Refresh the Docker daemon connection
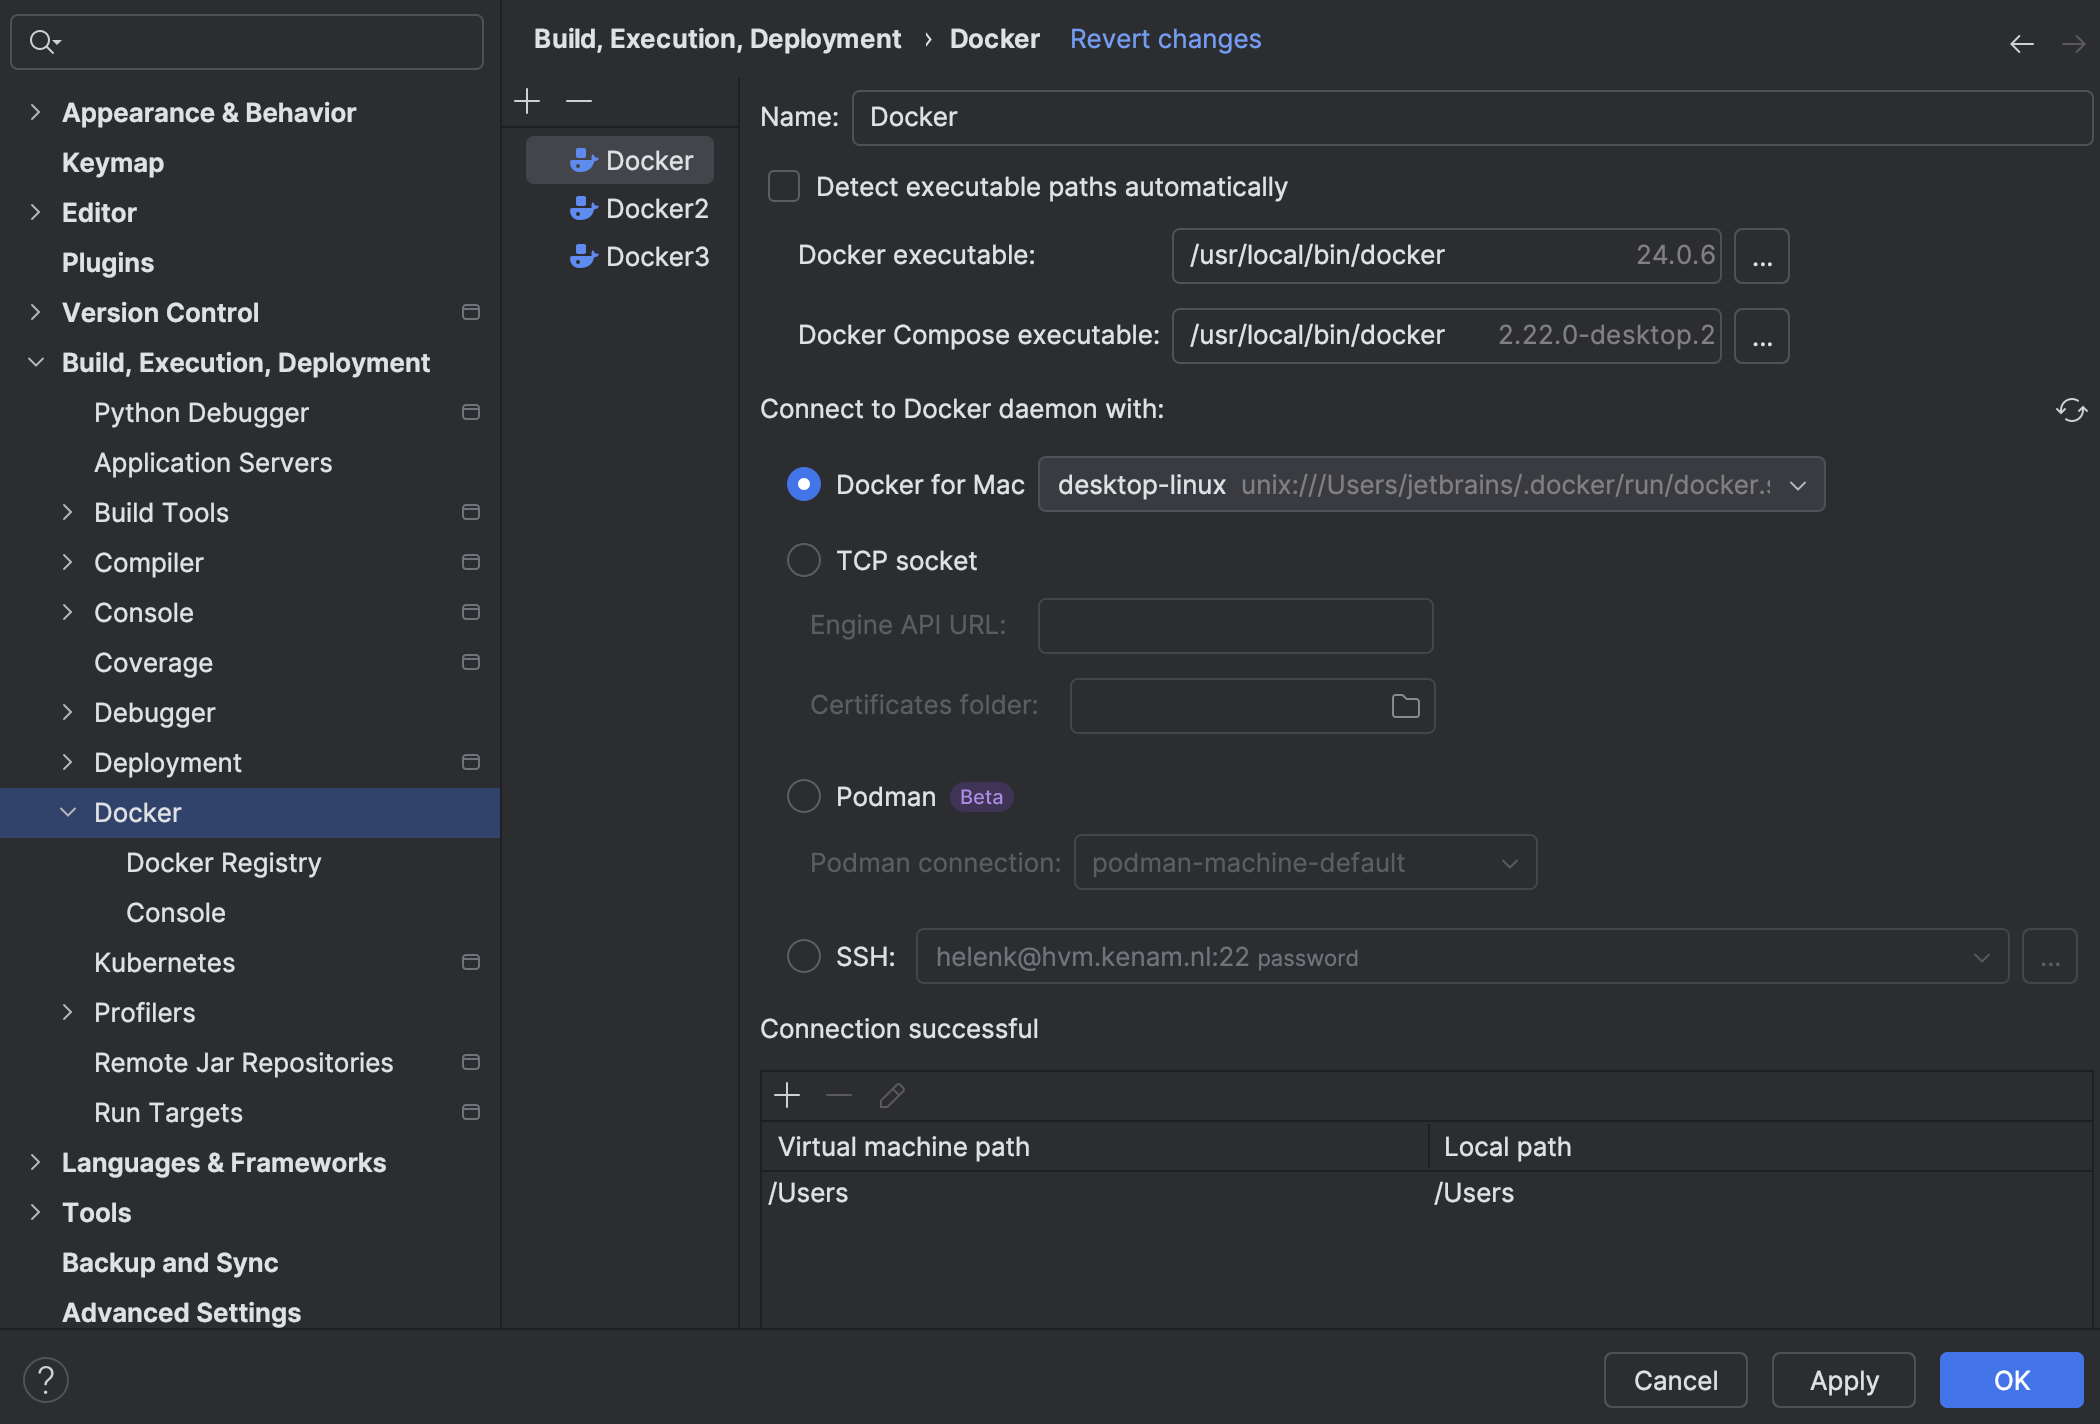 coord(2070,410)
